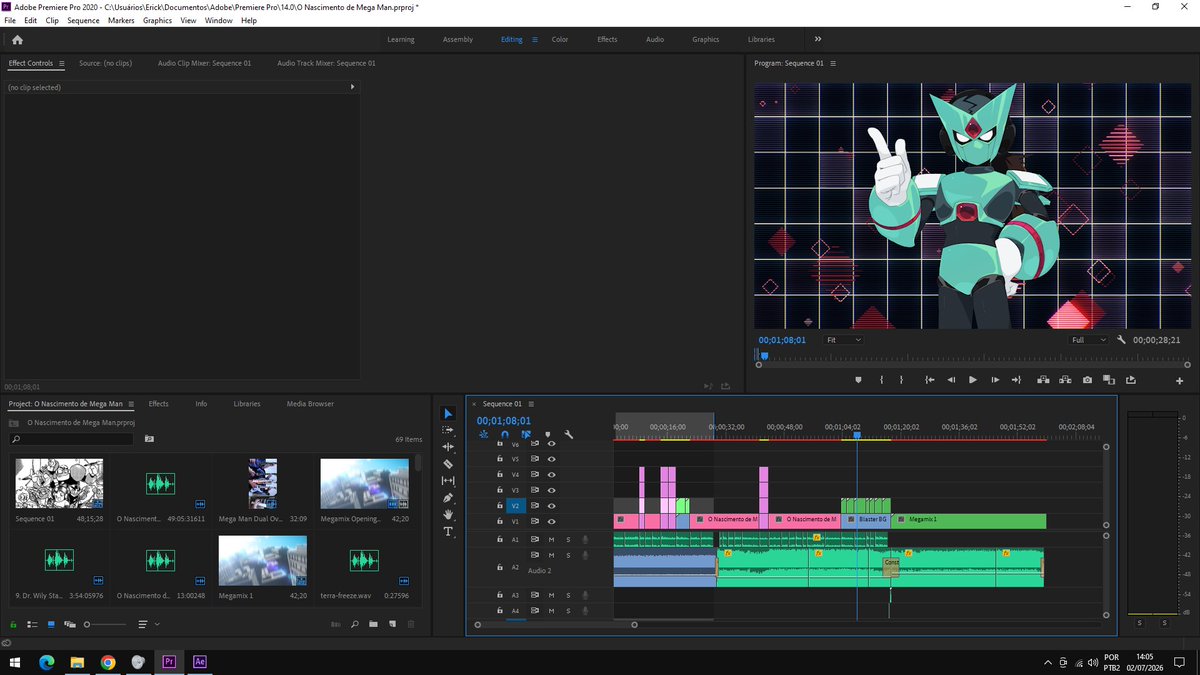Screen dimensions: 1200x675
Task: Switch to Audio Track Mixer tab
Action: click(326, 63)
